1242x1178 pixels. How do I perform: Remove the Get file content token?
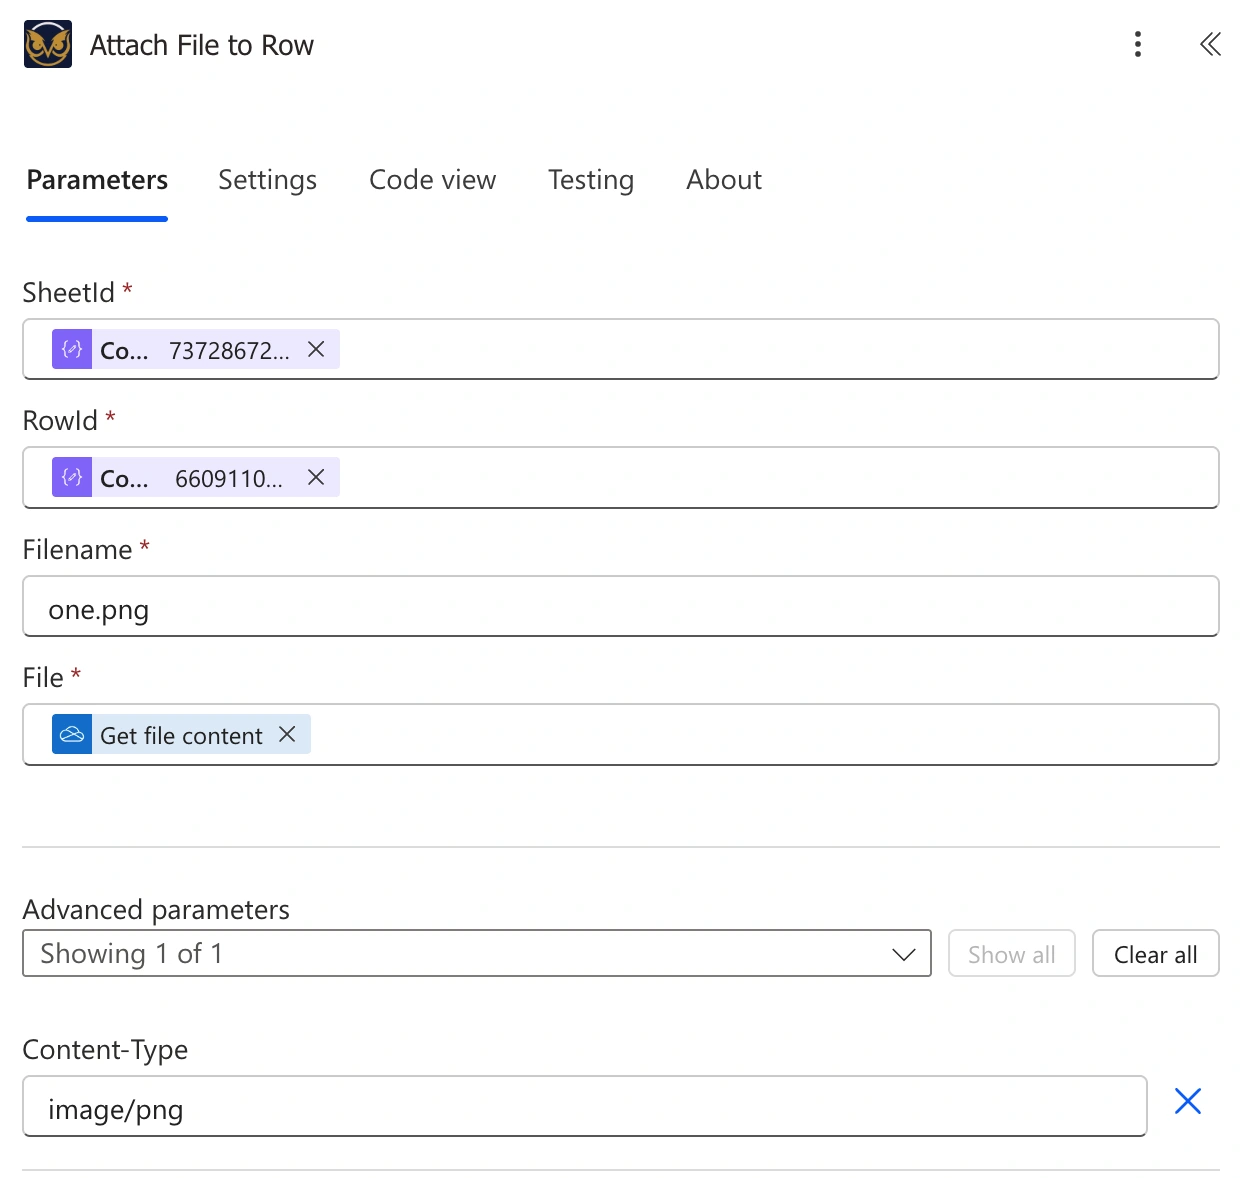coord(287,734)
